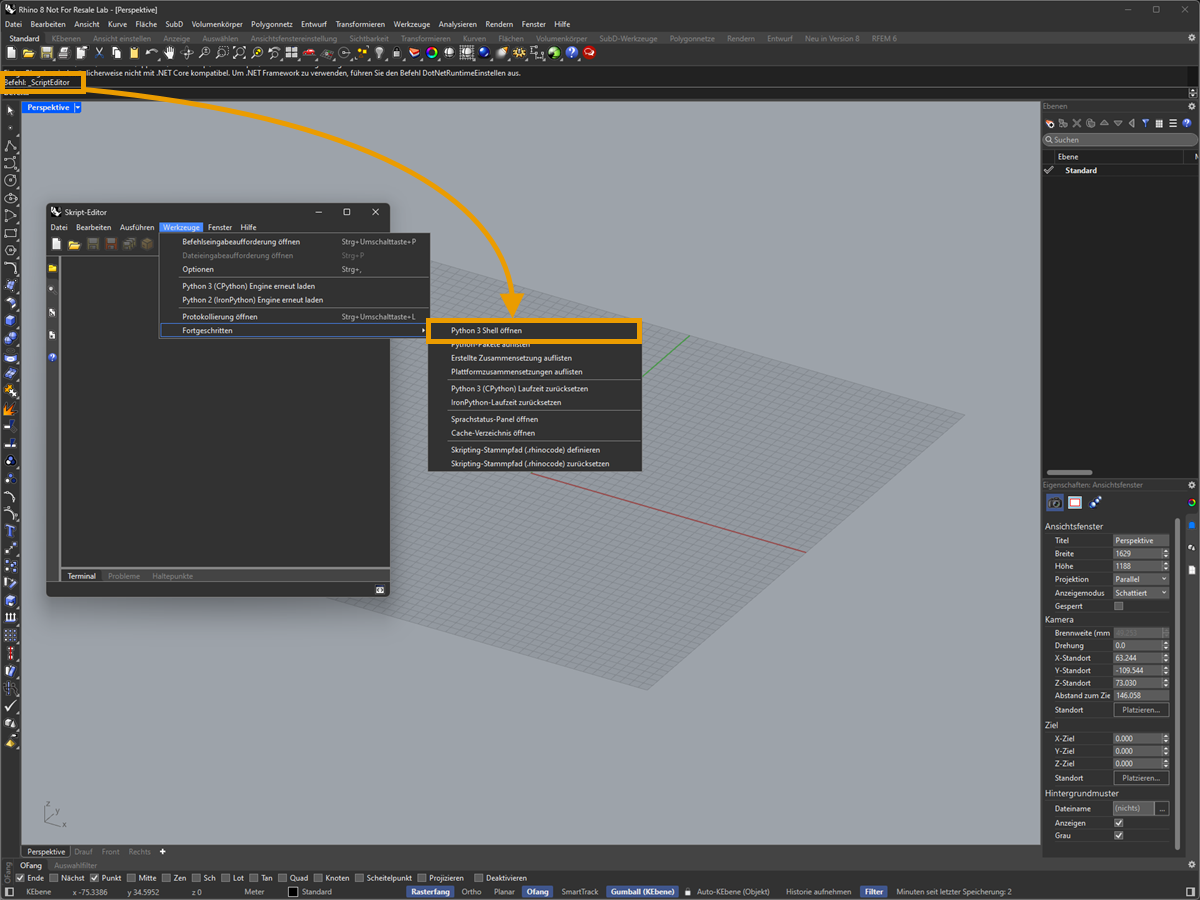Select the Save file icon
Image resolution: width=1200 pixels, height=900 pixels.
46,53
